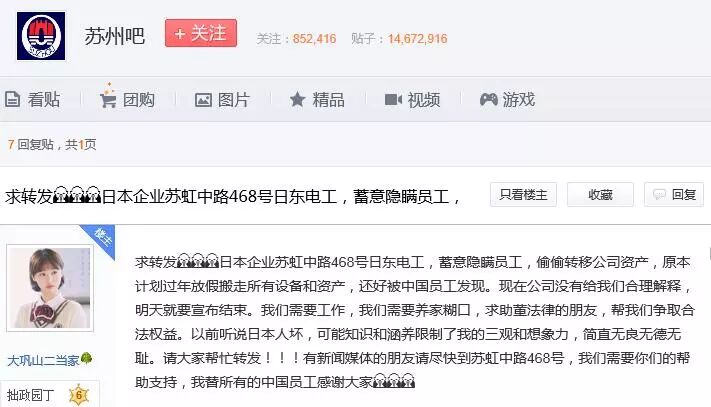This screenshot has height=407, width=711.
Task: Click the level 6 badge icon
Action: pyautogui.click(x=79, y=395)
